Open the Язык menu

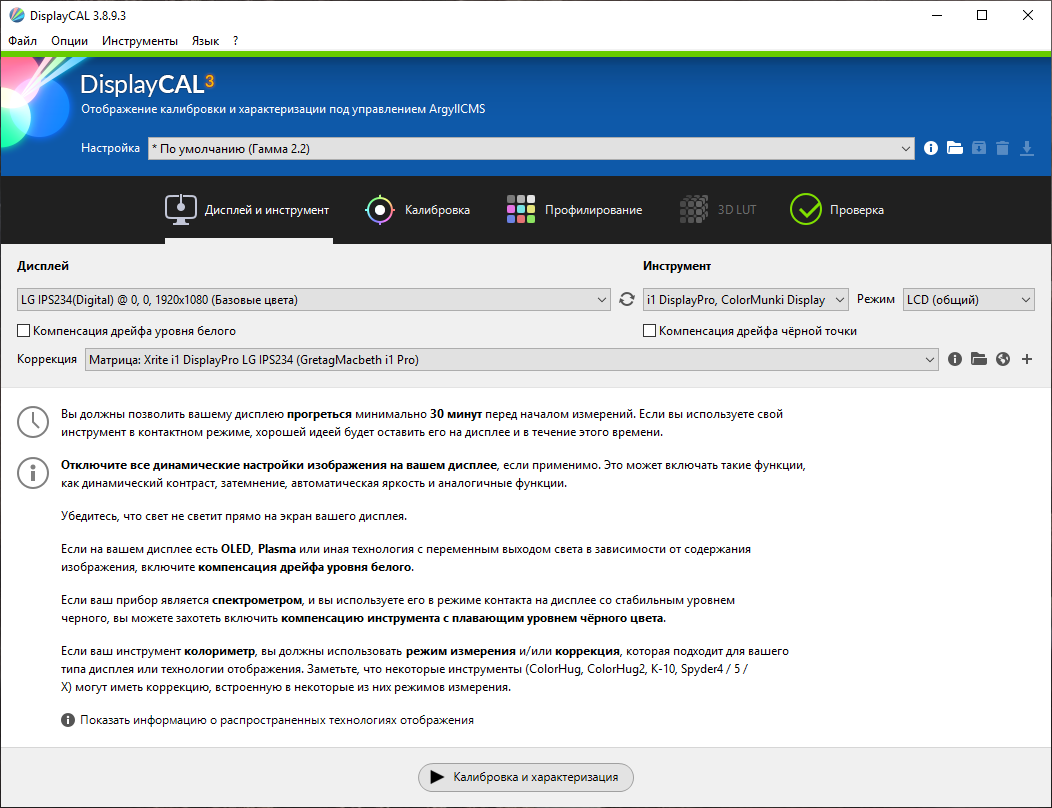(x=205, y=41)
